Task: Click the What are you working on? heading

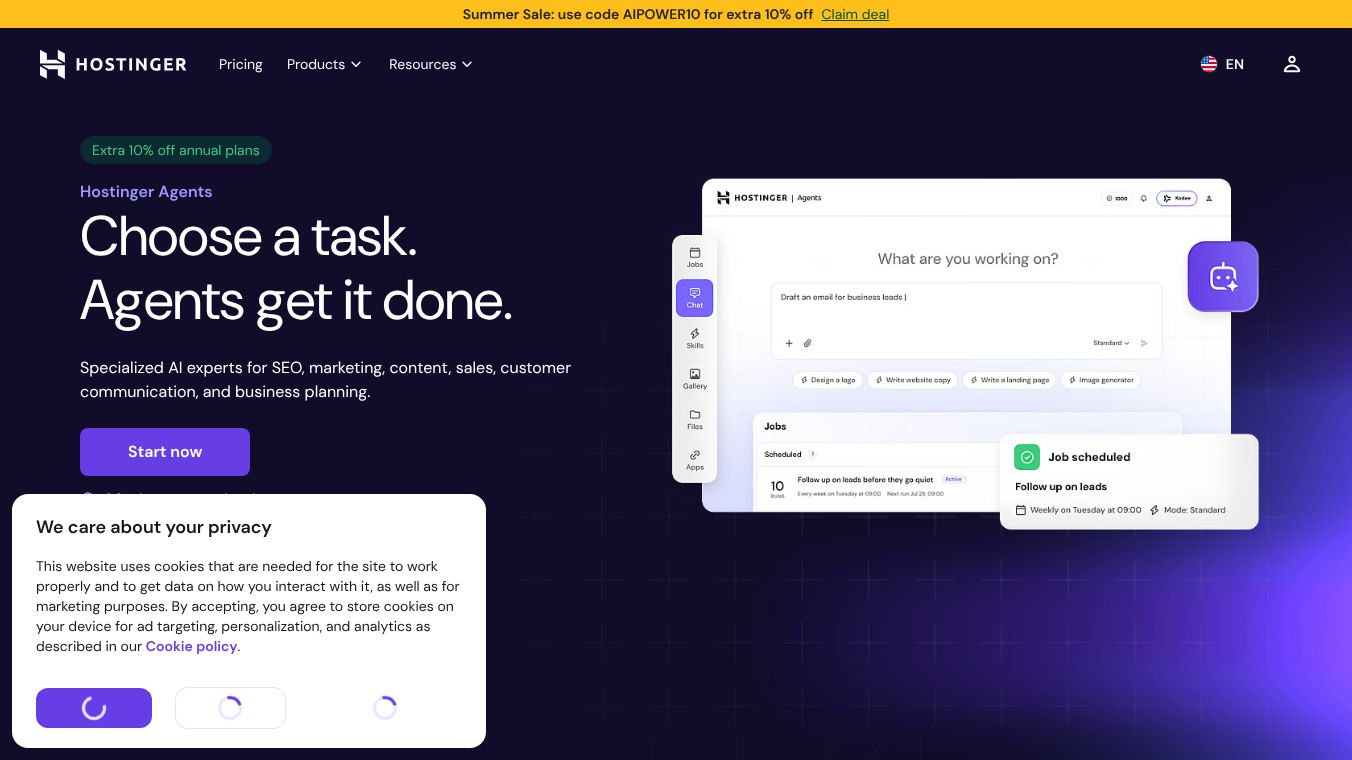Action: (x=968, y=259)
